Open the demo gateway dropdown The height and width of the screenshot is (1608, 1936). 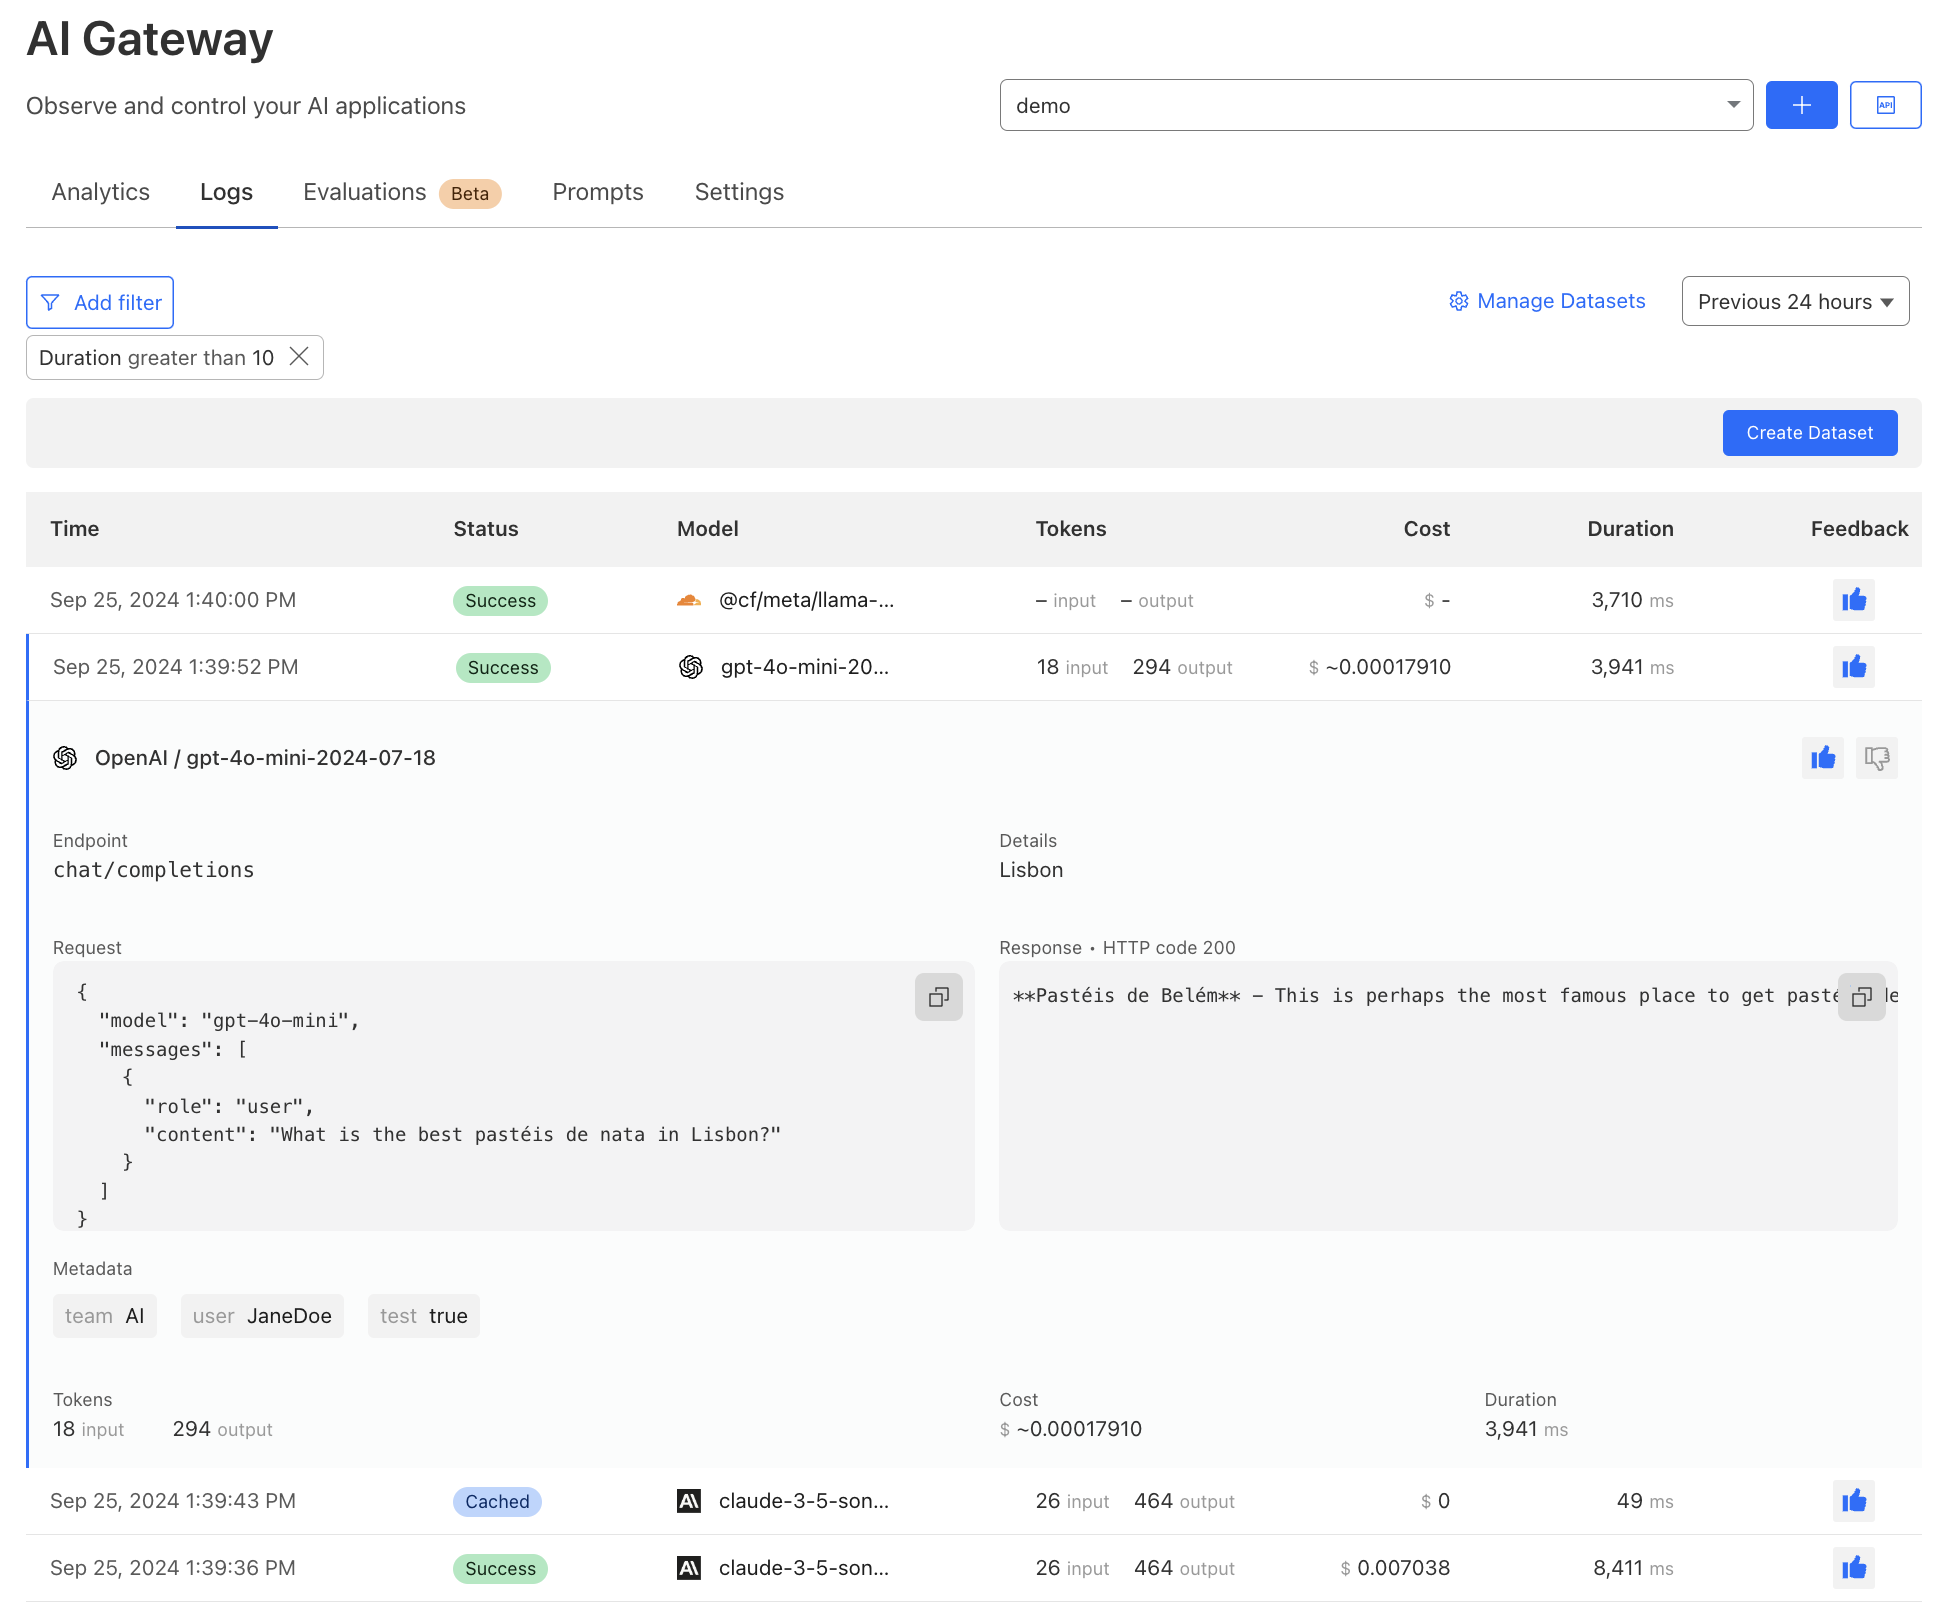click(x=1375, y=105)
